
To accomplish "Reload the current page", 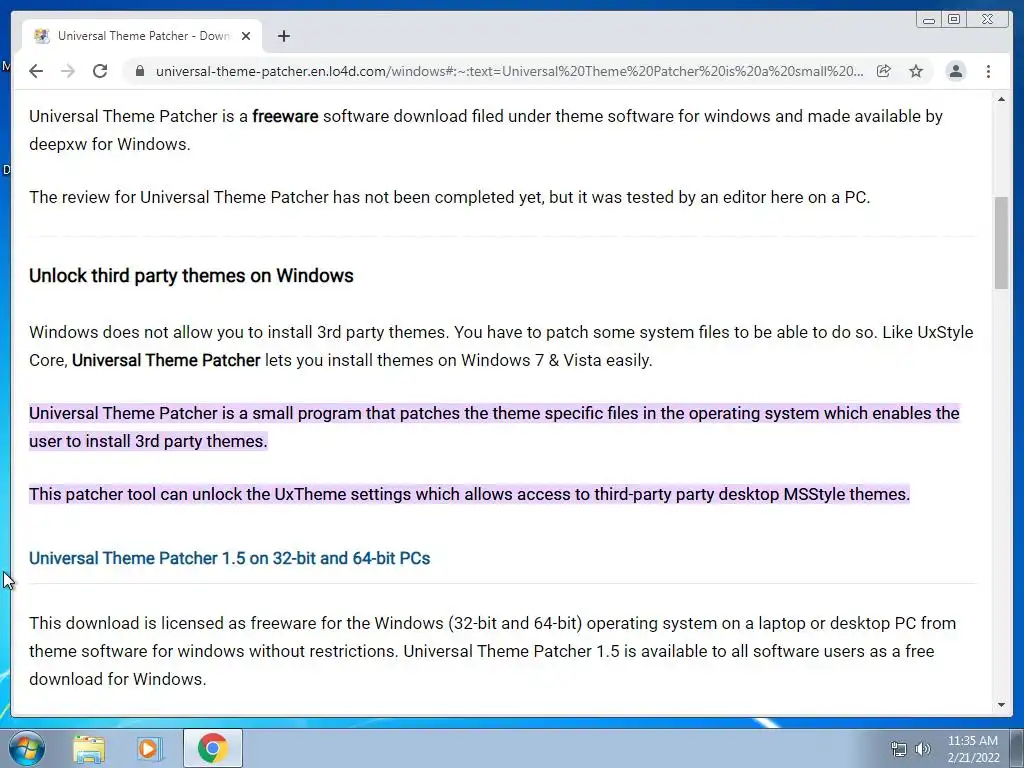I will point(100,71).
